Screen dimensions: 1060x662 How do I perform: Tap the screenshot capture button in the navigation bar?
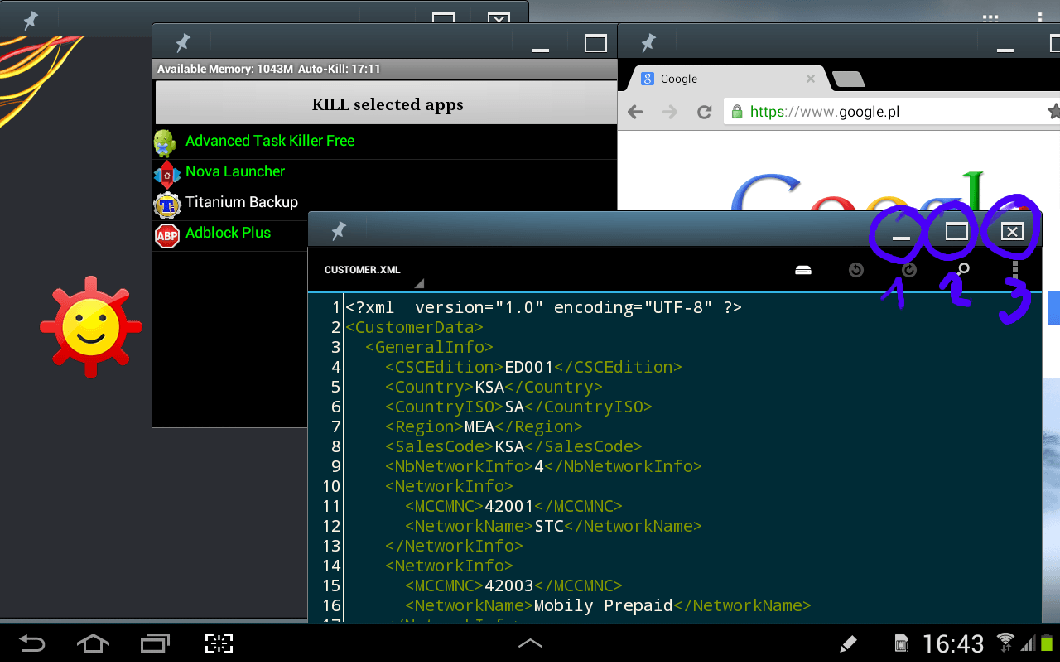pos(218,643)
